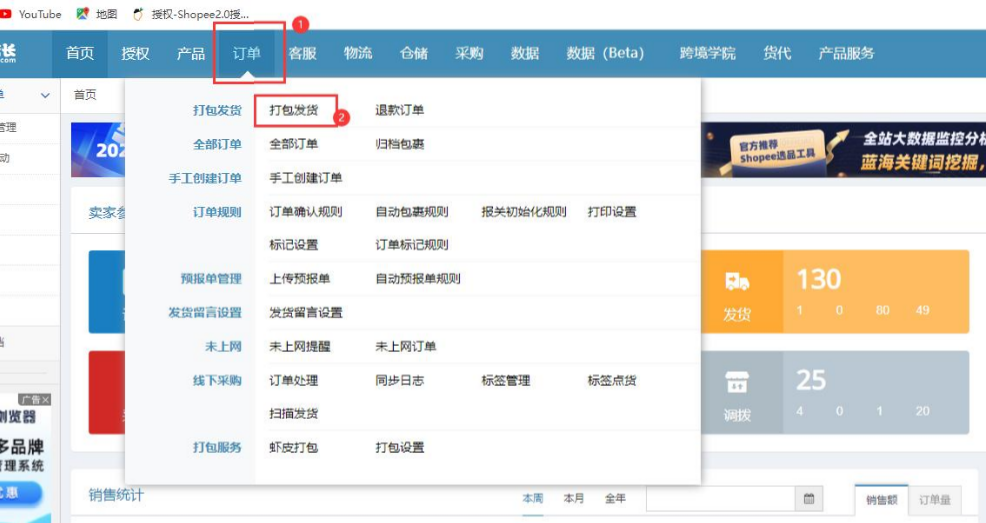Click the YouTube bookmark icon
This screenshot has height=523, width=986.
7,14
